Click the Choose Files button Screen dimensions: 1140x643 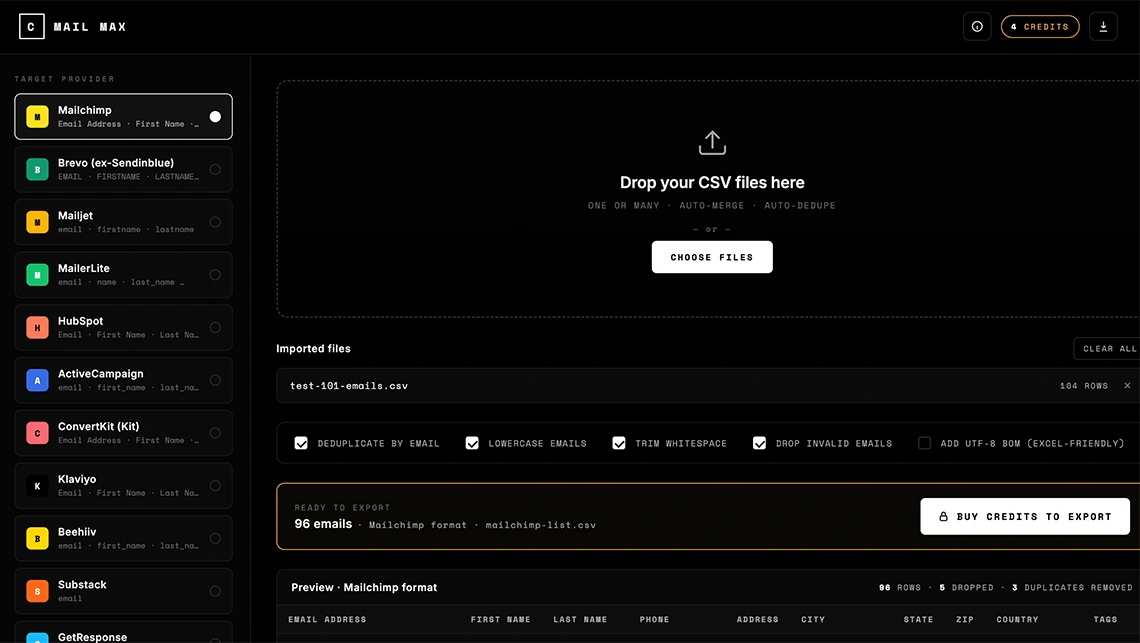tap(712, 257)
